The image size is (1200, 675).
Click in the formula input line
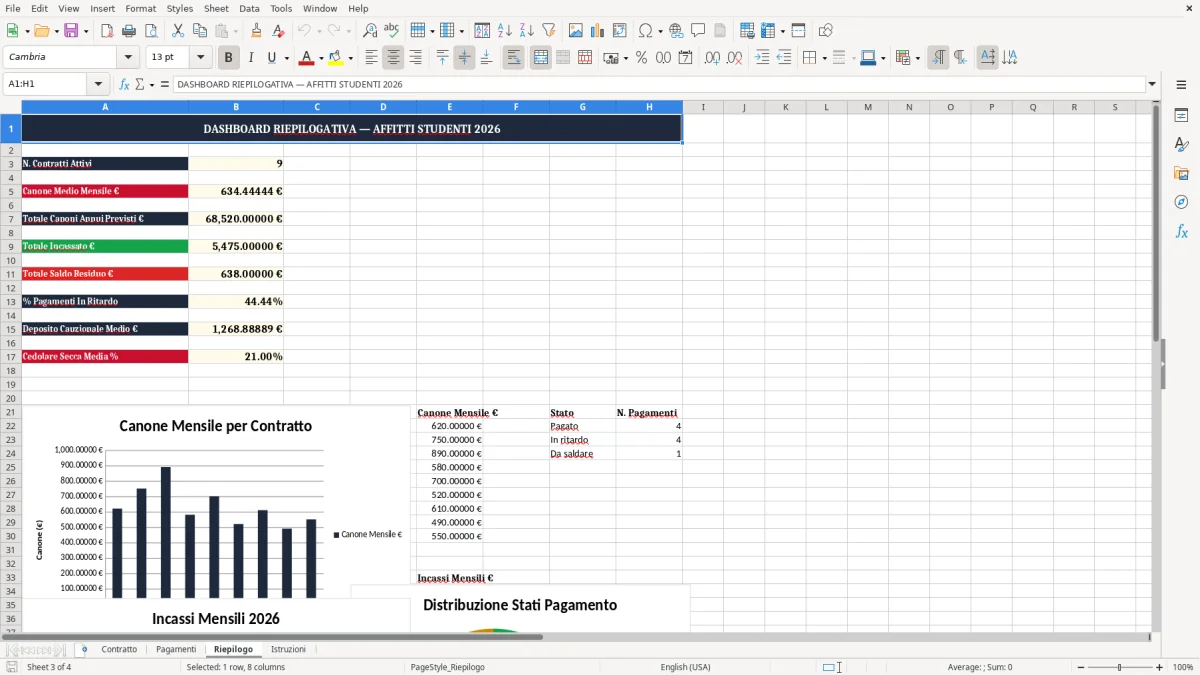(658, 84)
